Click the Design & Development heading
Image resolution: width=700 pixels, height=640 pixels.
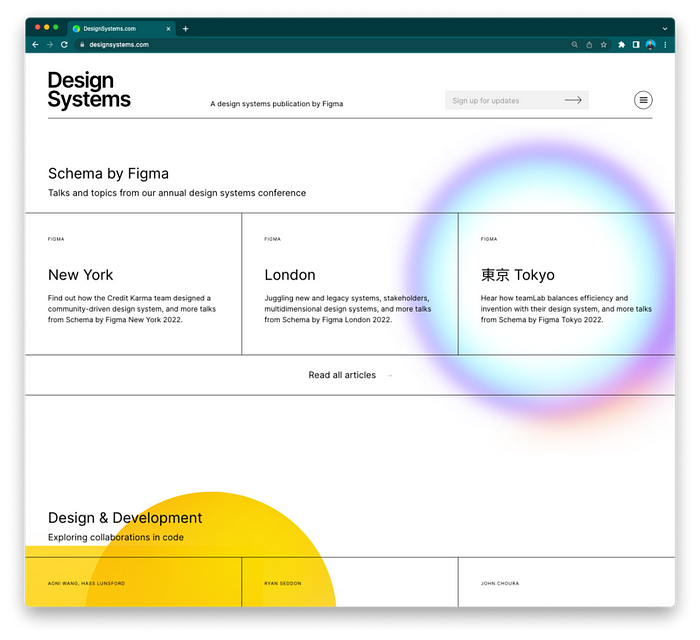pyautogui.click(x=125, y=518)
